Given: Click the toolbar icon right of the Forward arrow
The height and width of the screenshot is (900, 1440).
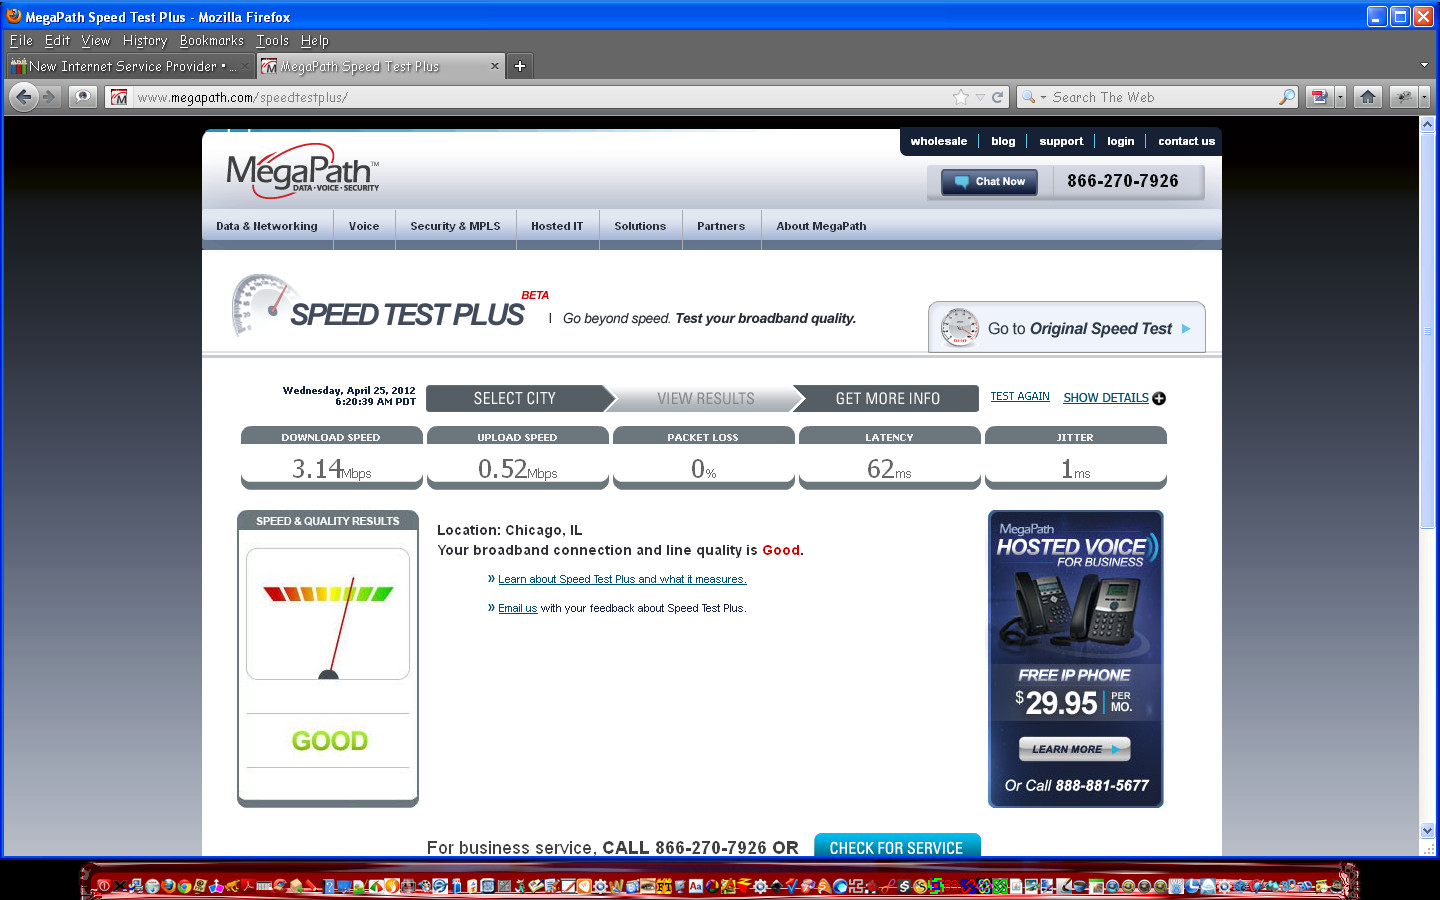Looking at the screenshot, I should [x=83, y=97].
